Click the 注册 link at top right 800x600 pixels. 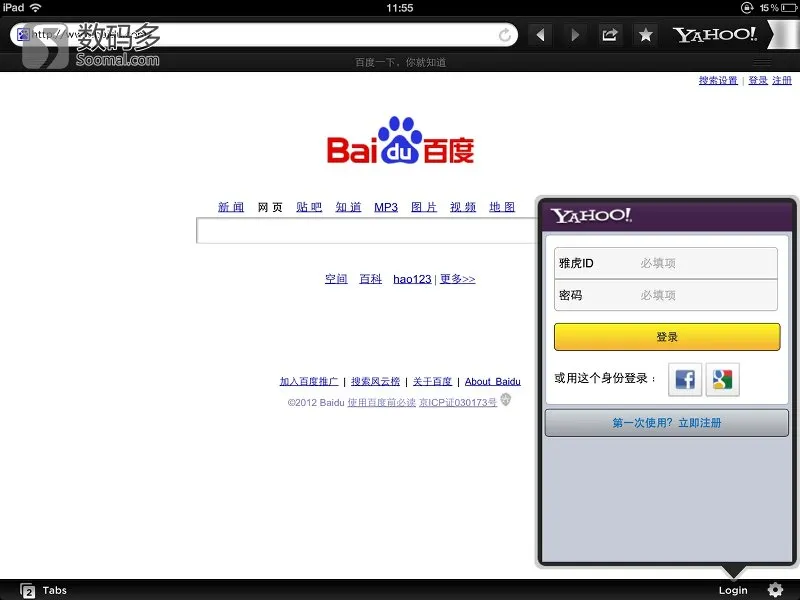coord(782,80)
